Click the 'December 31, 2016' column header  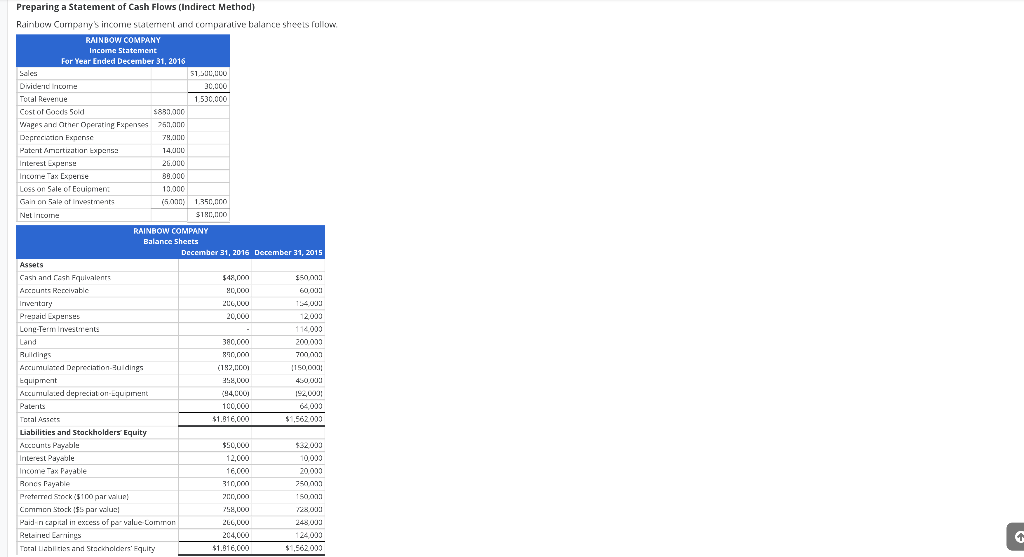pyautogui.click(x=215, y=253)
